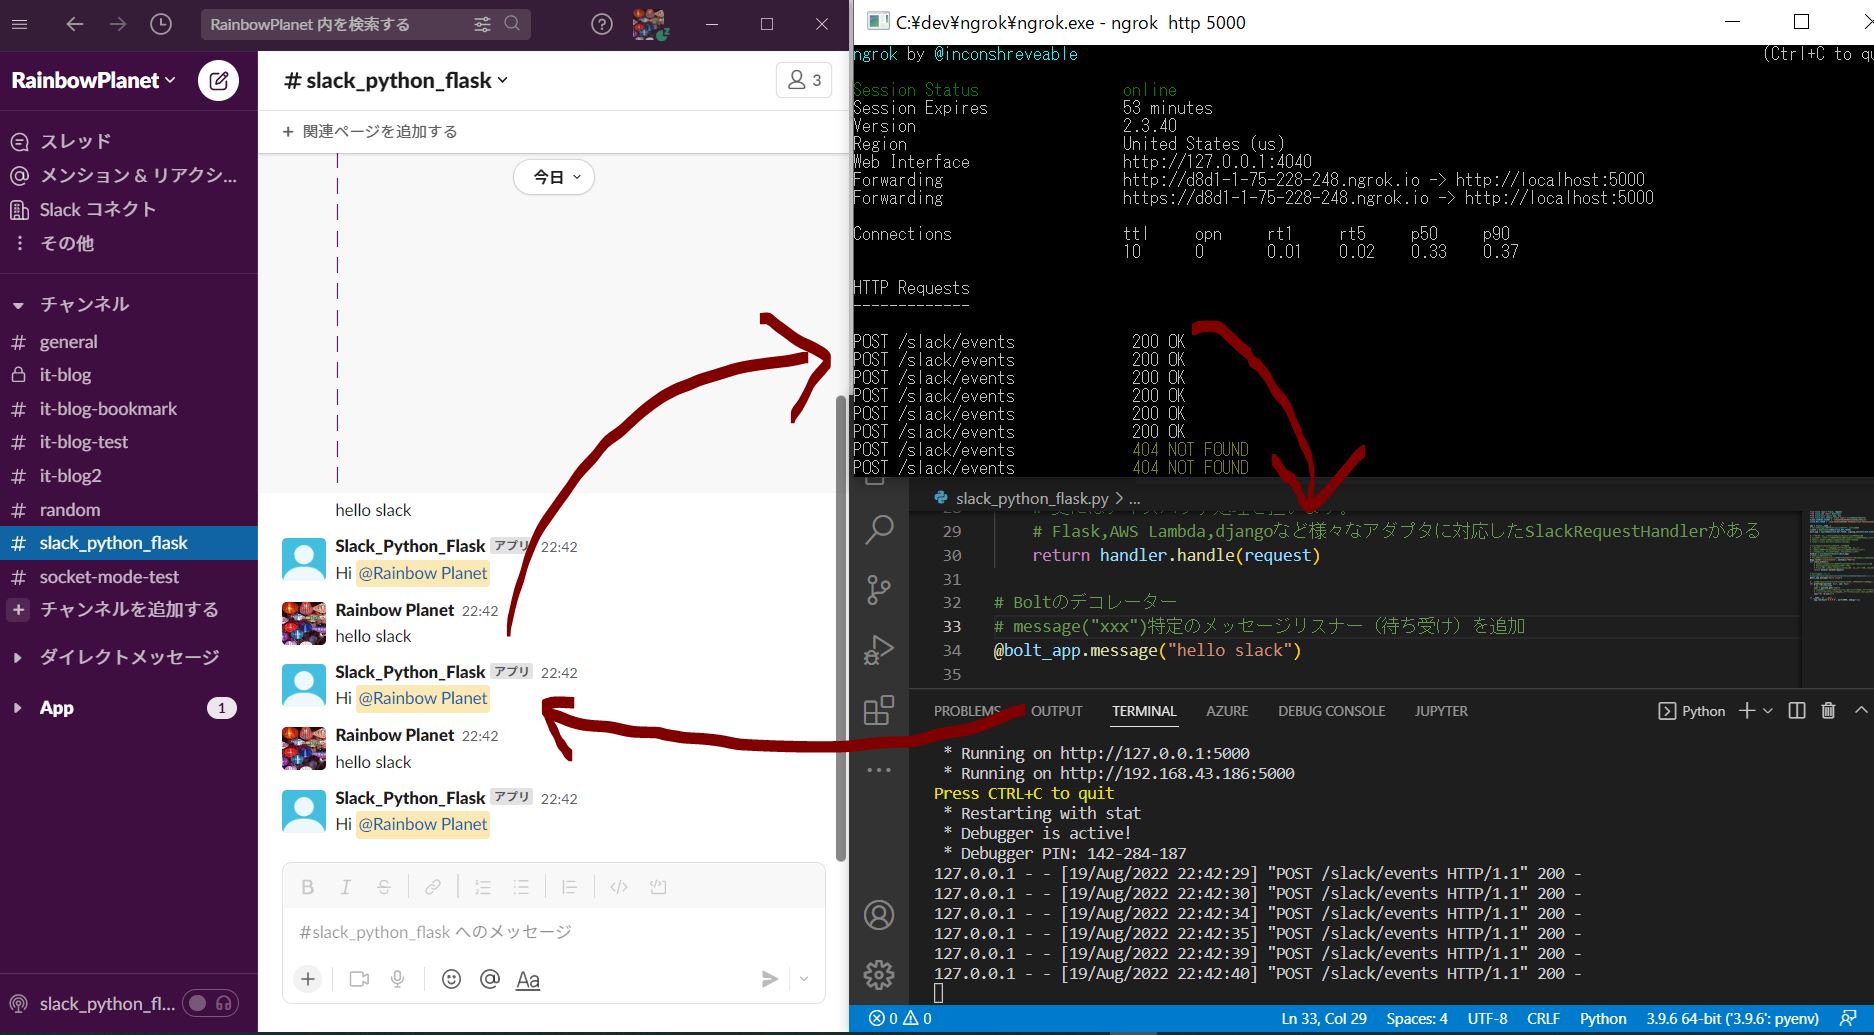This screenshot has height=1035, width=1874.
Task: Open VS Code Source Control icon
Action: 878,590
